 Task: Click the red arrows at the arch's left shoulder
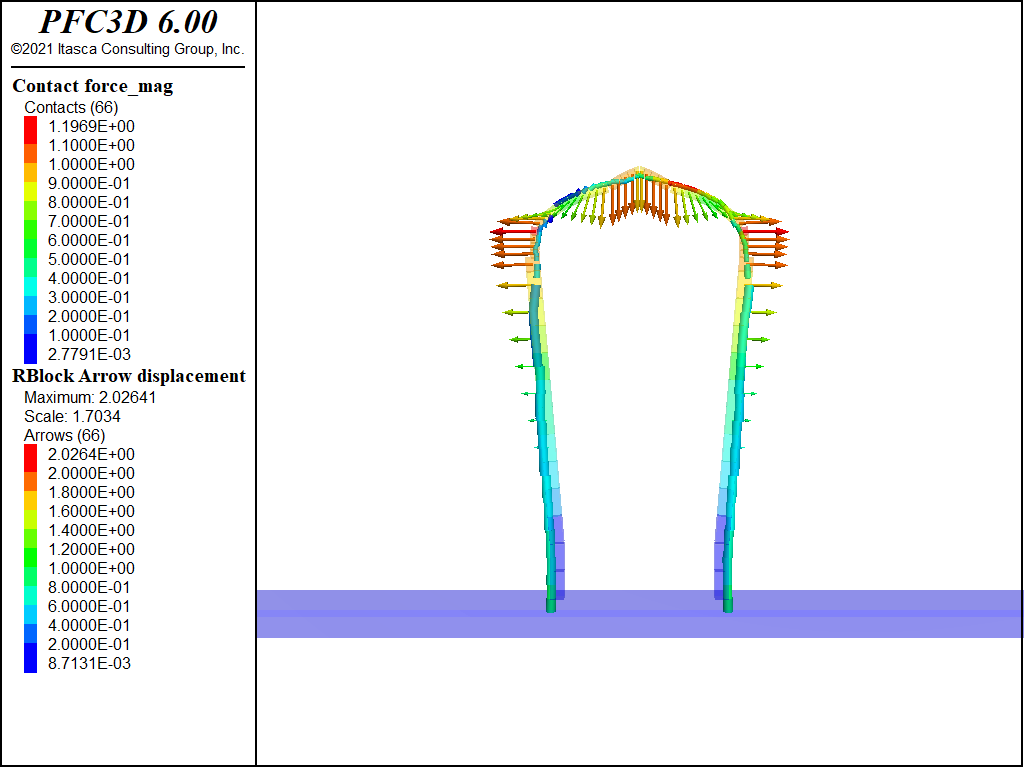click(510, 237)
